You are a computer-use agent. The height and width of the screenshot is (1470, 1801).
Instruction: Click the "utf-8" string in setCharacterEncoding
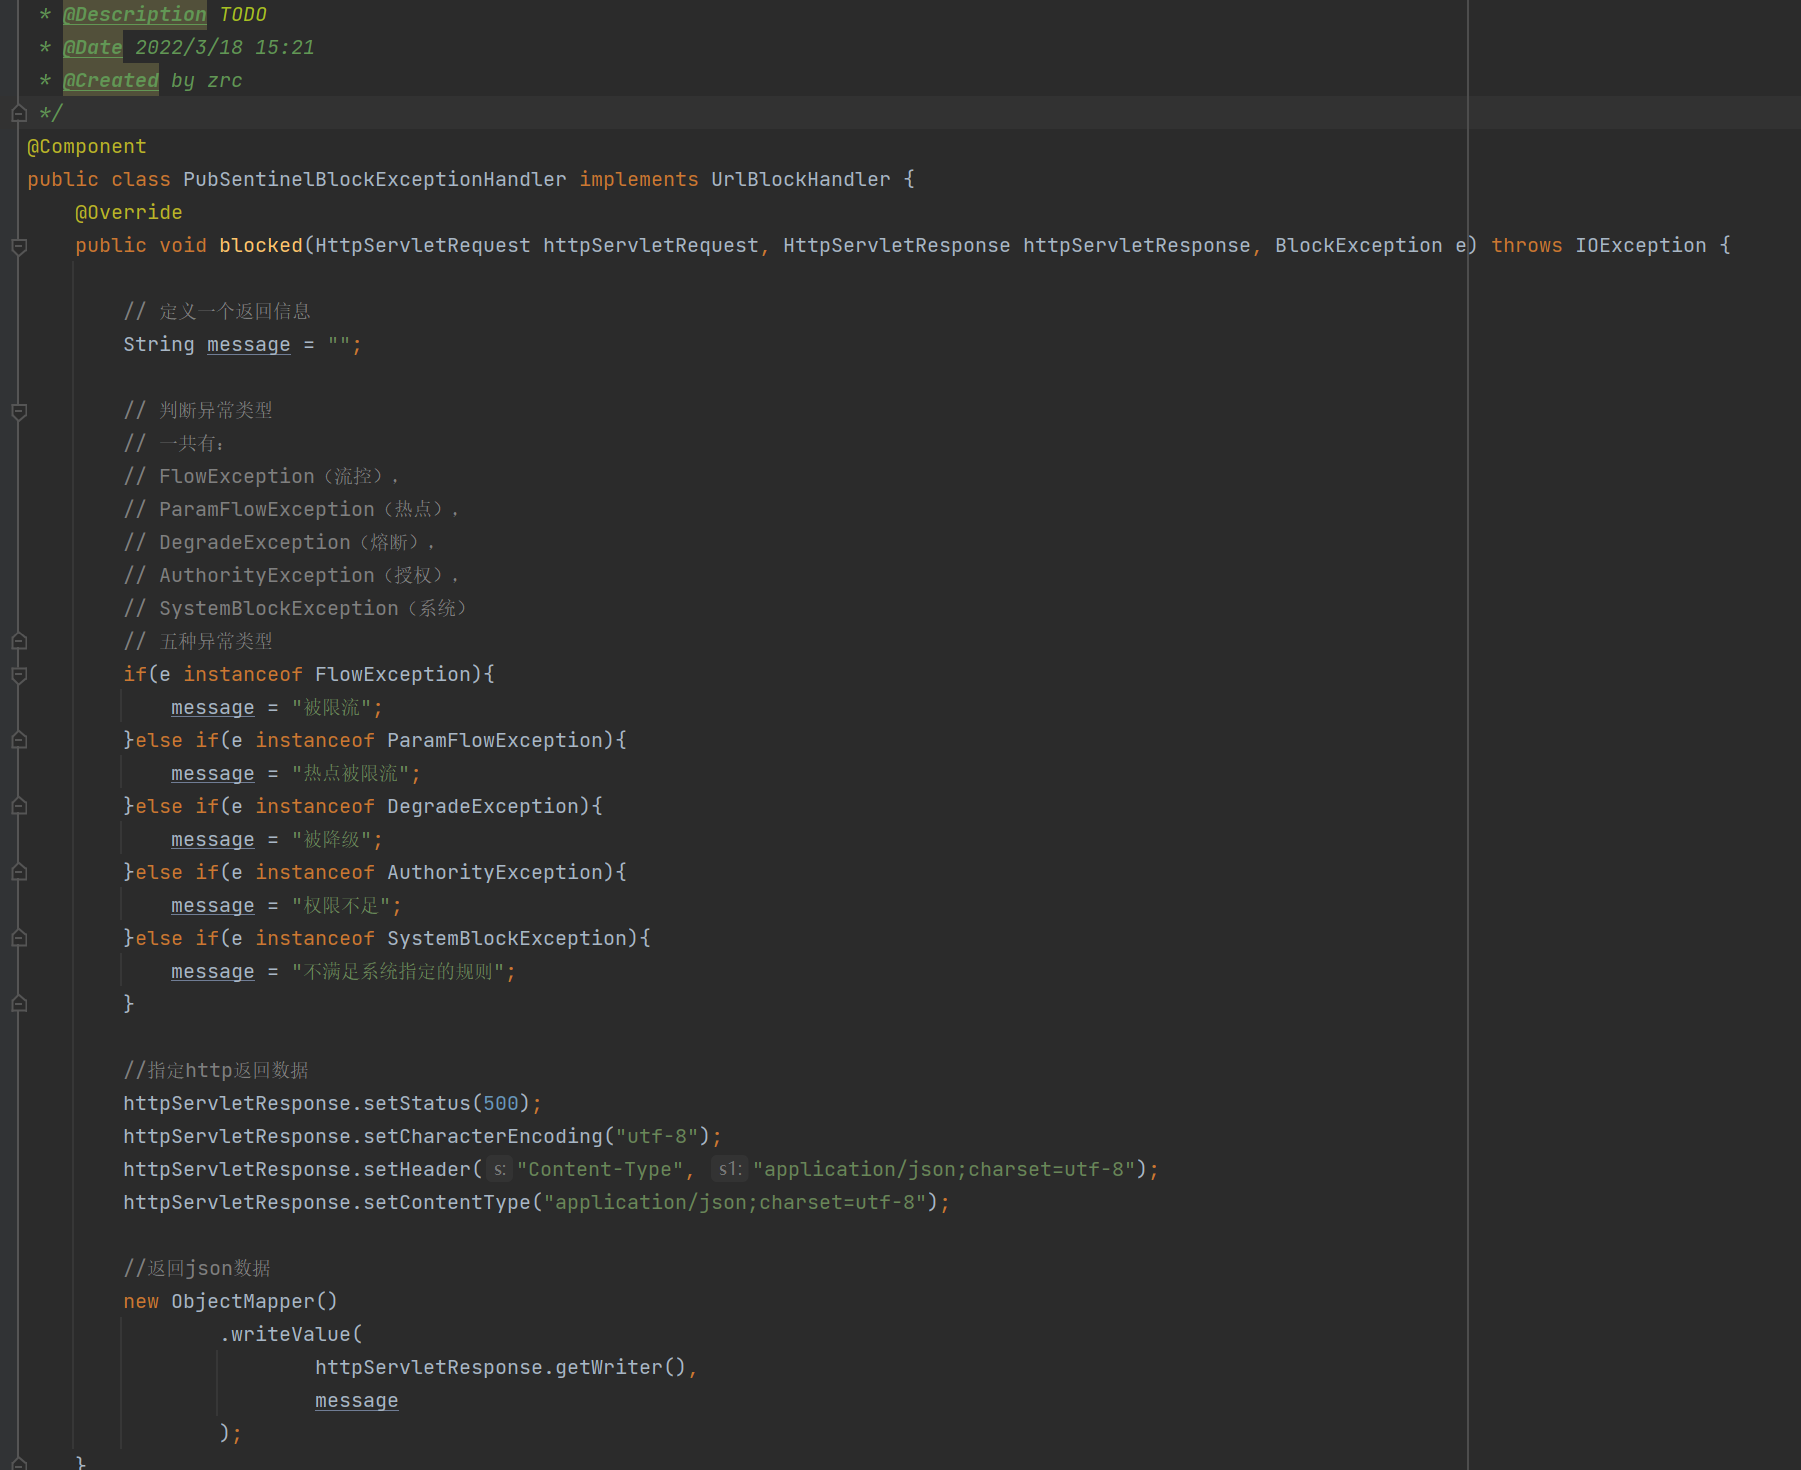(x=657, y=1137)
